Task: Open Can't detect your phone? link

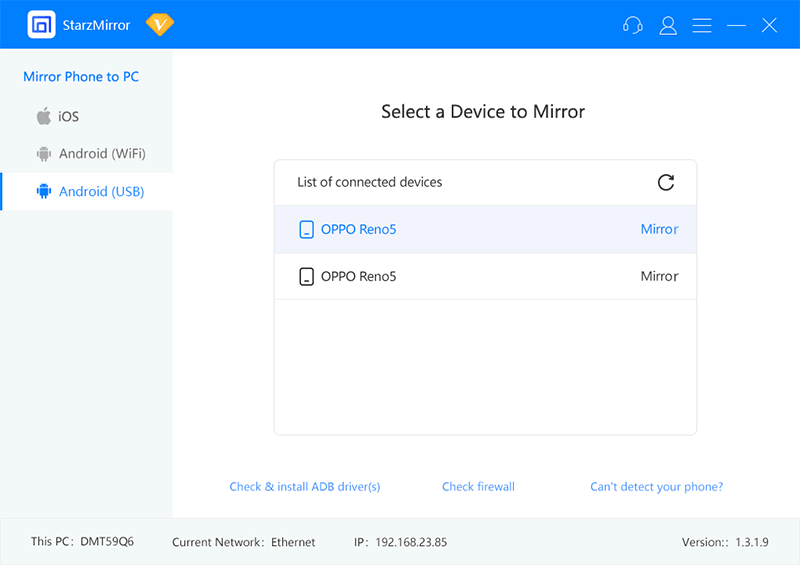Action: 656,486
